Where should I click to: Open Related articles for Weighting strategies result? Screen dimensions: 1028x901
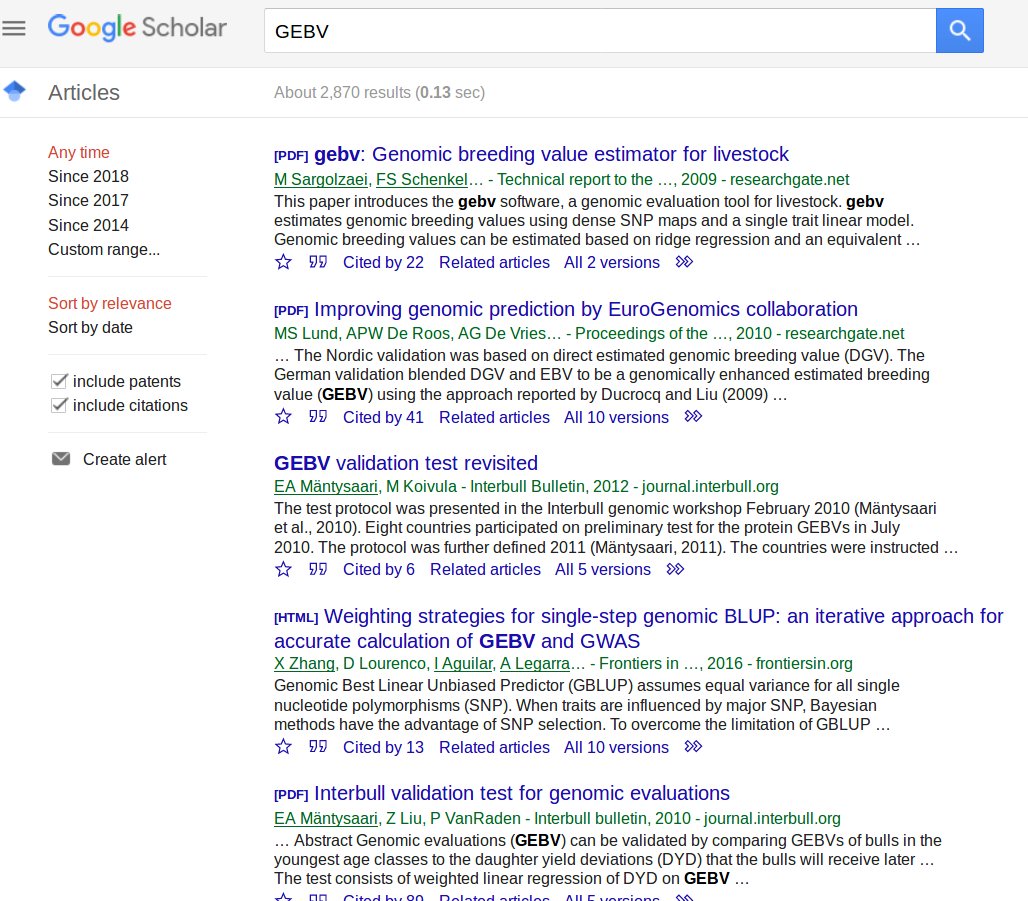pyautogui.click(x=494, y=747)
